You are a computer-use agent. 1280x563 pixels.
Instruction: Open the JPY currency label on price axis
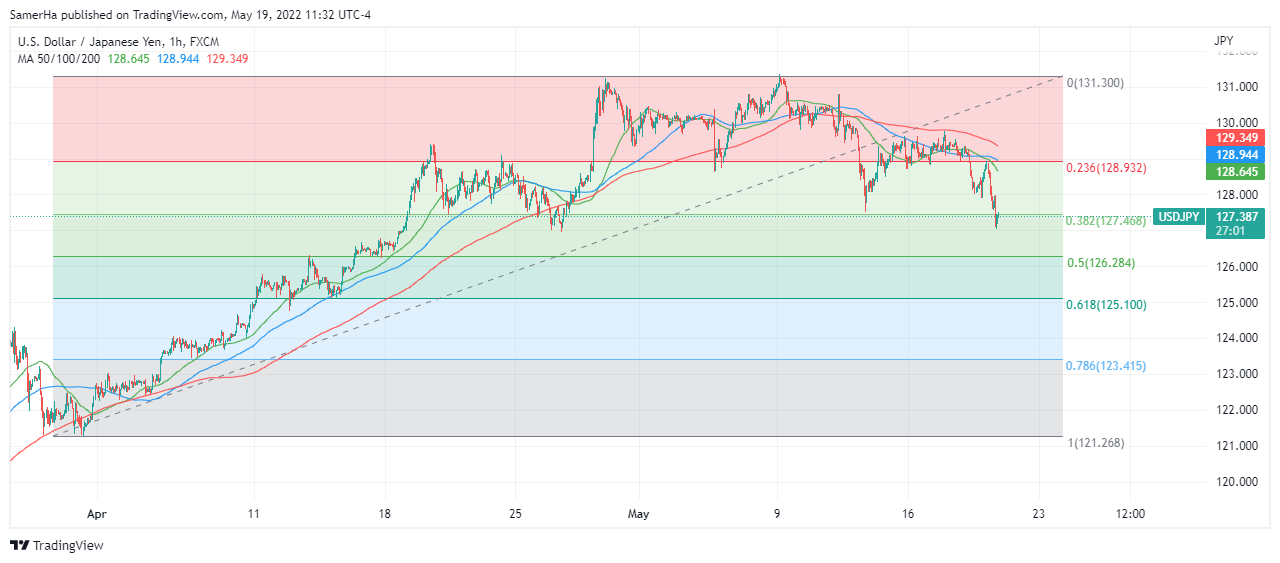(x=1223, y=41)
